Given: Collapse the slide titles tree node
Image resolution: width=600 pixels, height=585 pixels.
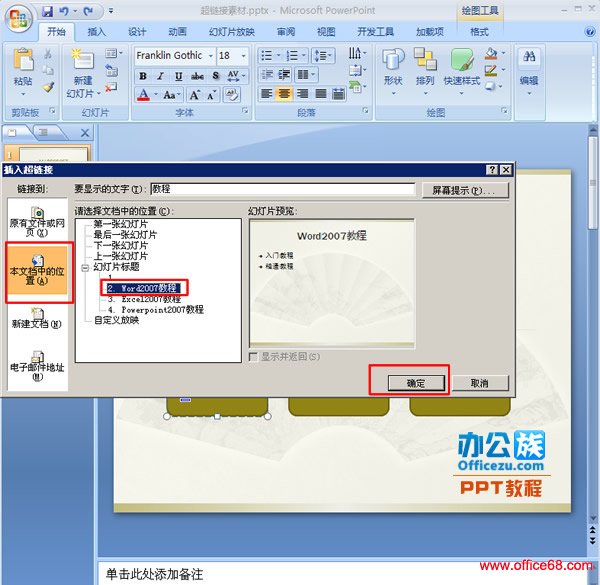Looking at the screenshot, I should coord(85,268).
